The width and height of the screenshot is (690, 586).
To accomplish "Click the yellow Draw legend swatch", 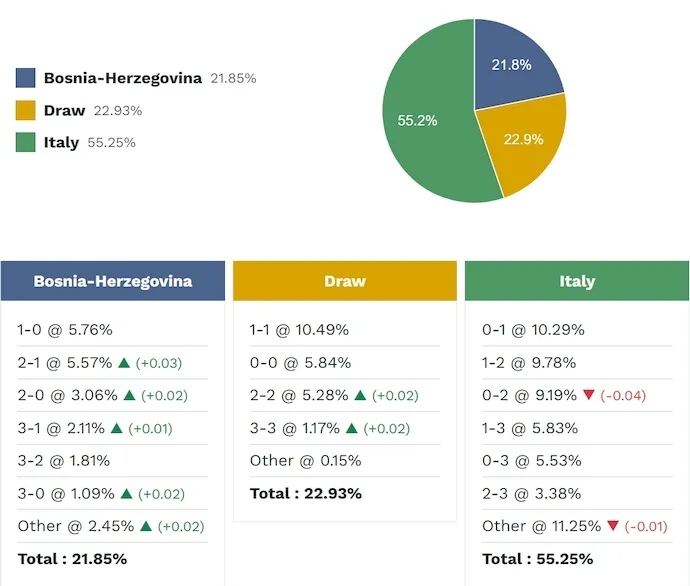I will tap(26, 110).
